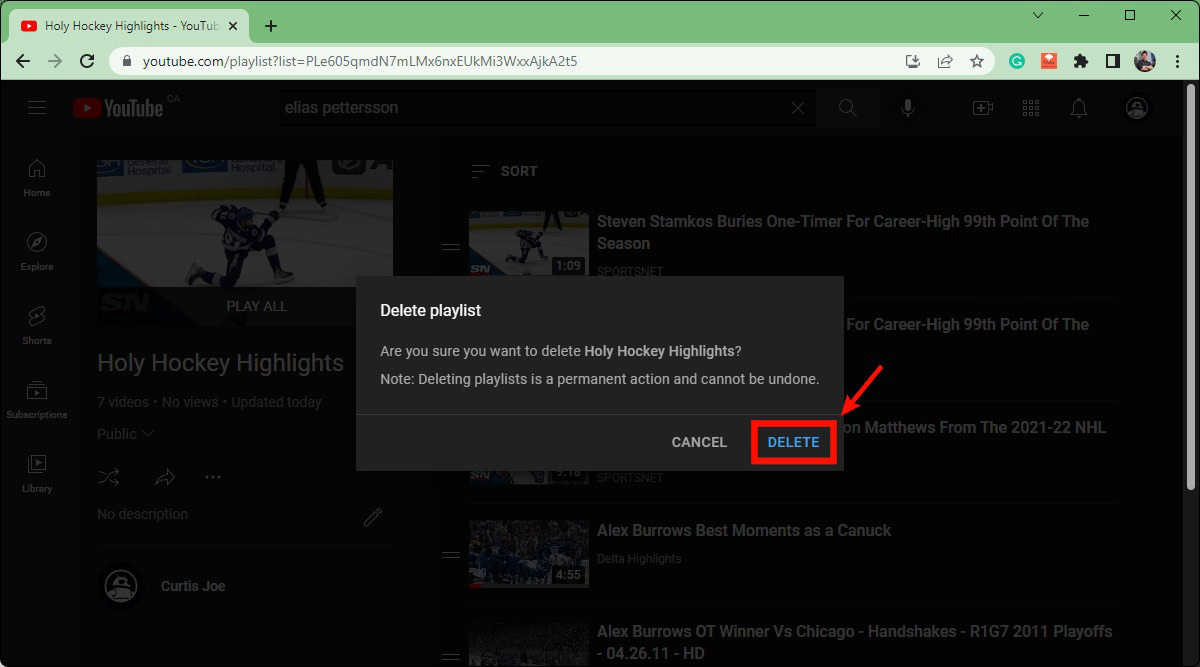Click CANCEL in the Delete playlist dialog

699,442
